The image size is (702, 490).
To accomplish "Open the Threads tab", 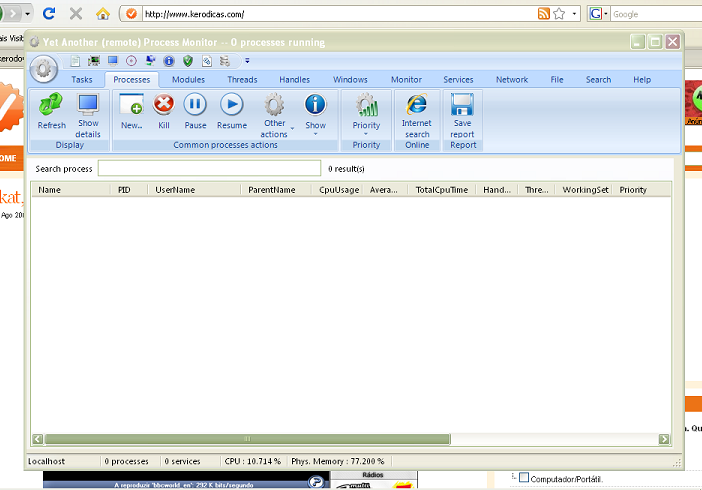I will [x=242, y=79].
